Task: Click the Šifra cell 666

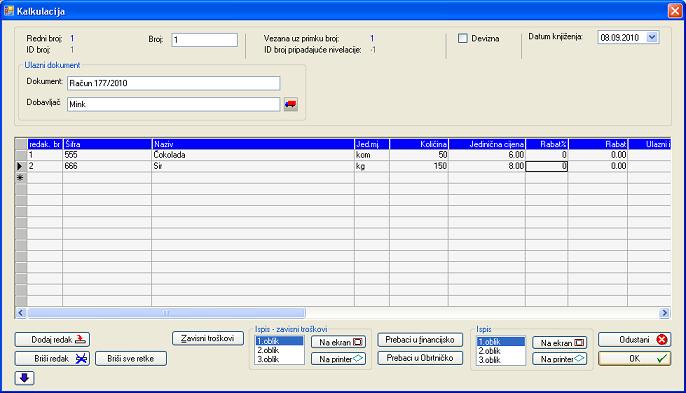Action: pyautogui.click(x=107, y=166)
